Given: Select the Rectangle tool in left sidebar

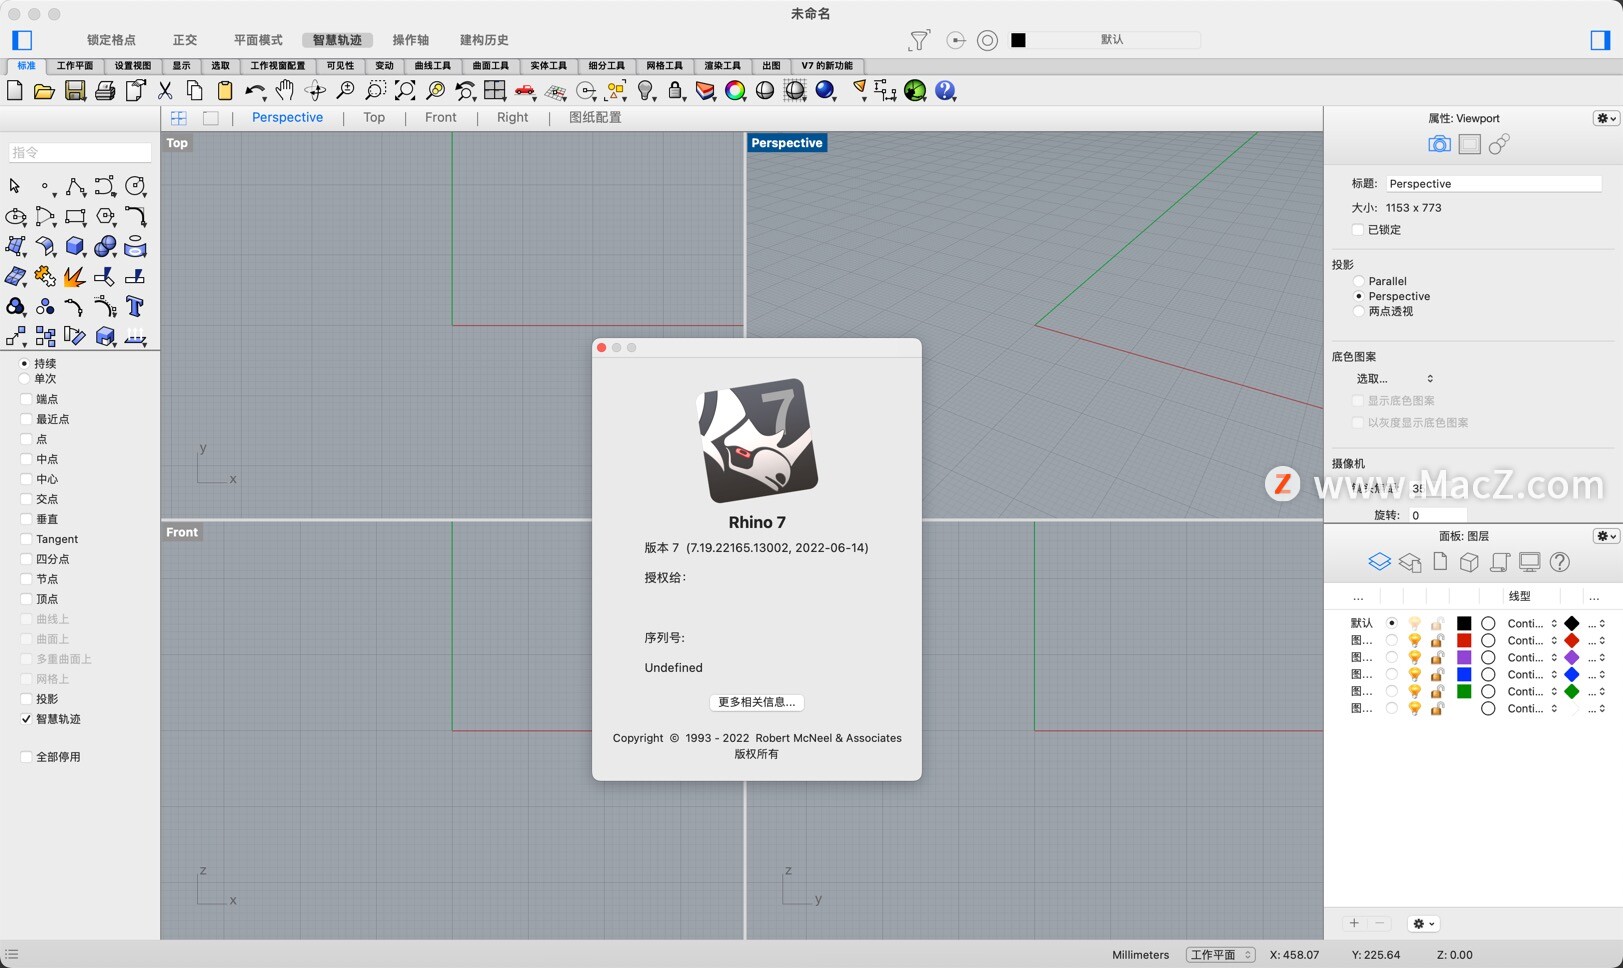Looking at the screenshot, I should click(x=75, y=216).
